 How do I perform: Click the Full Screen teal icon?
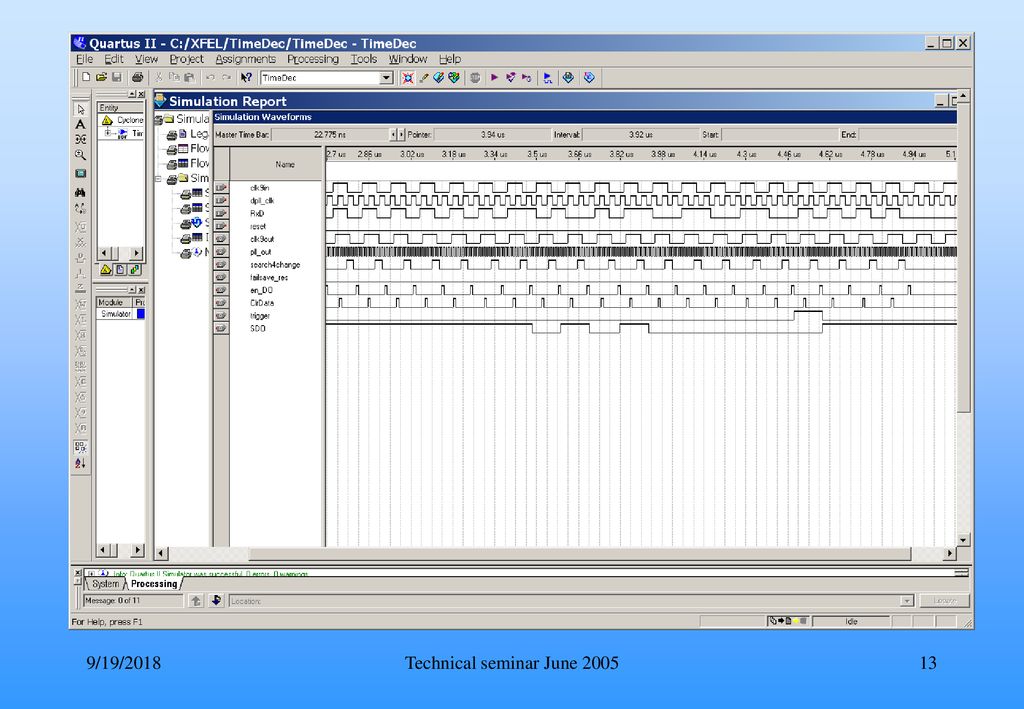(80, 174)
